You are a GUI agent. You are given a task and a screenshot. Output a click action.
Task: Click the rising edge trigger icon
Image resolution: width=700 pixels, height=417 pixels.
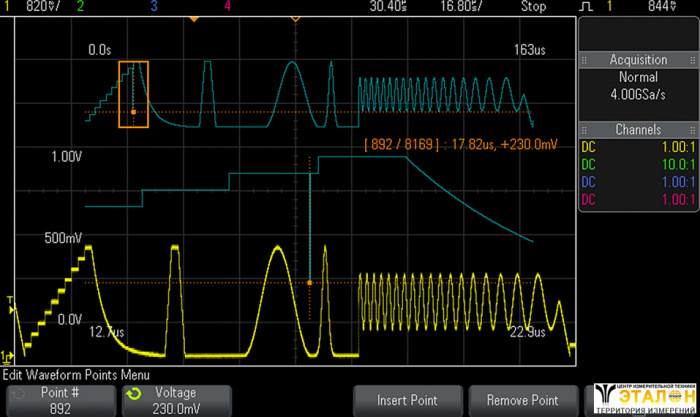coord(587,6)
